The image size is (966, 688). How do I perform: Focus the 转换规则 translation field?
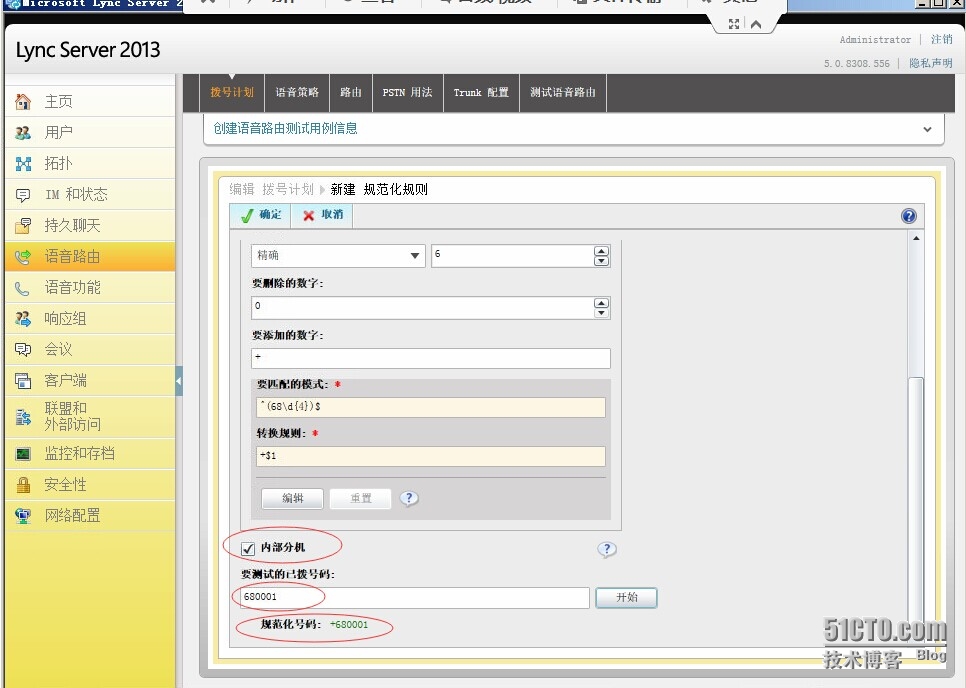[x=431, y=456]
